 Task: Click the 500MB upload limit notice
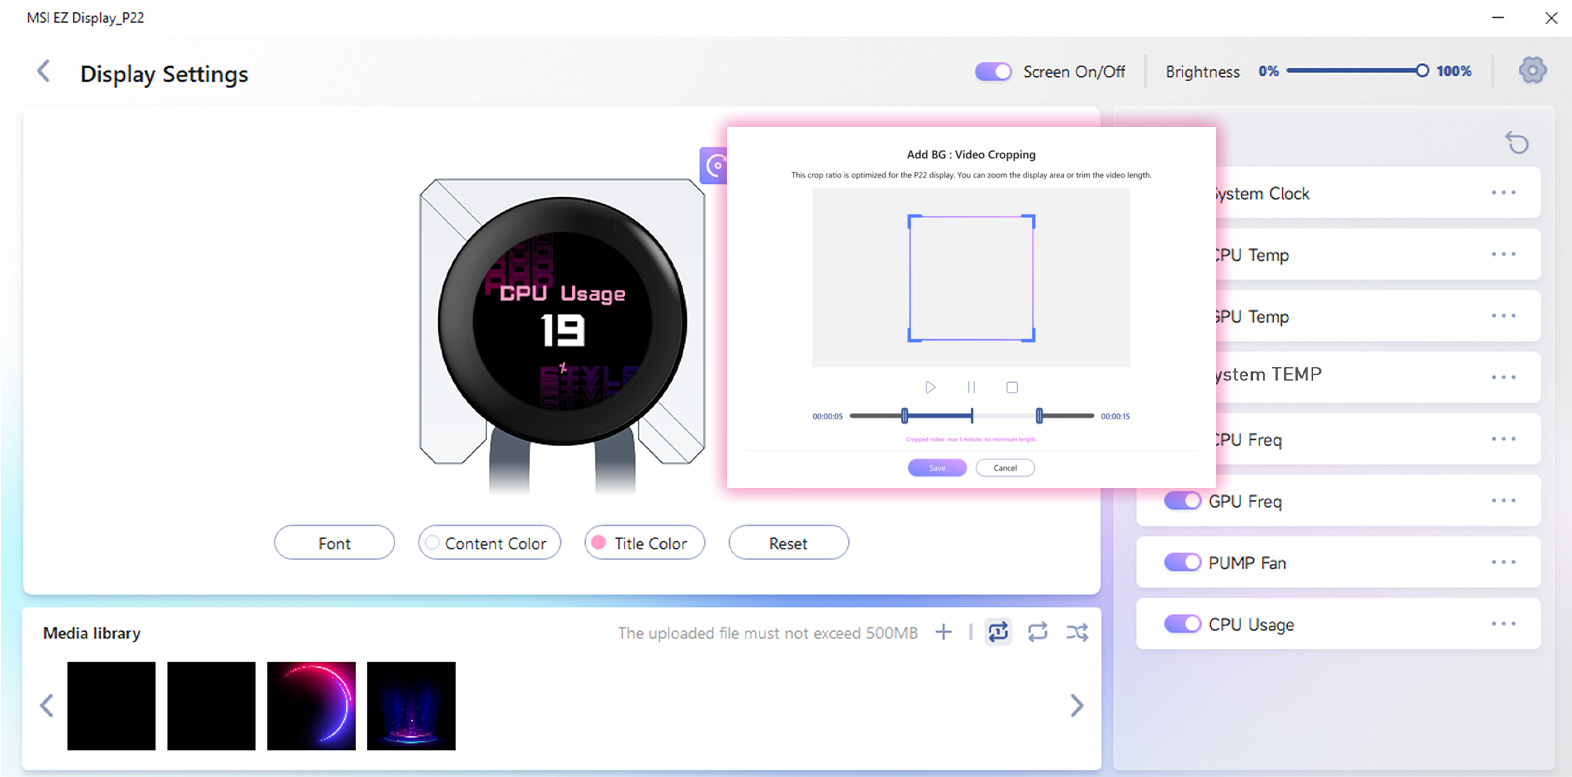pos(768,633)
